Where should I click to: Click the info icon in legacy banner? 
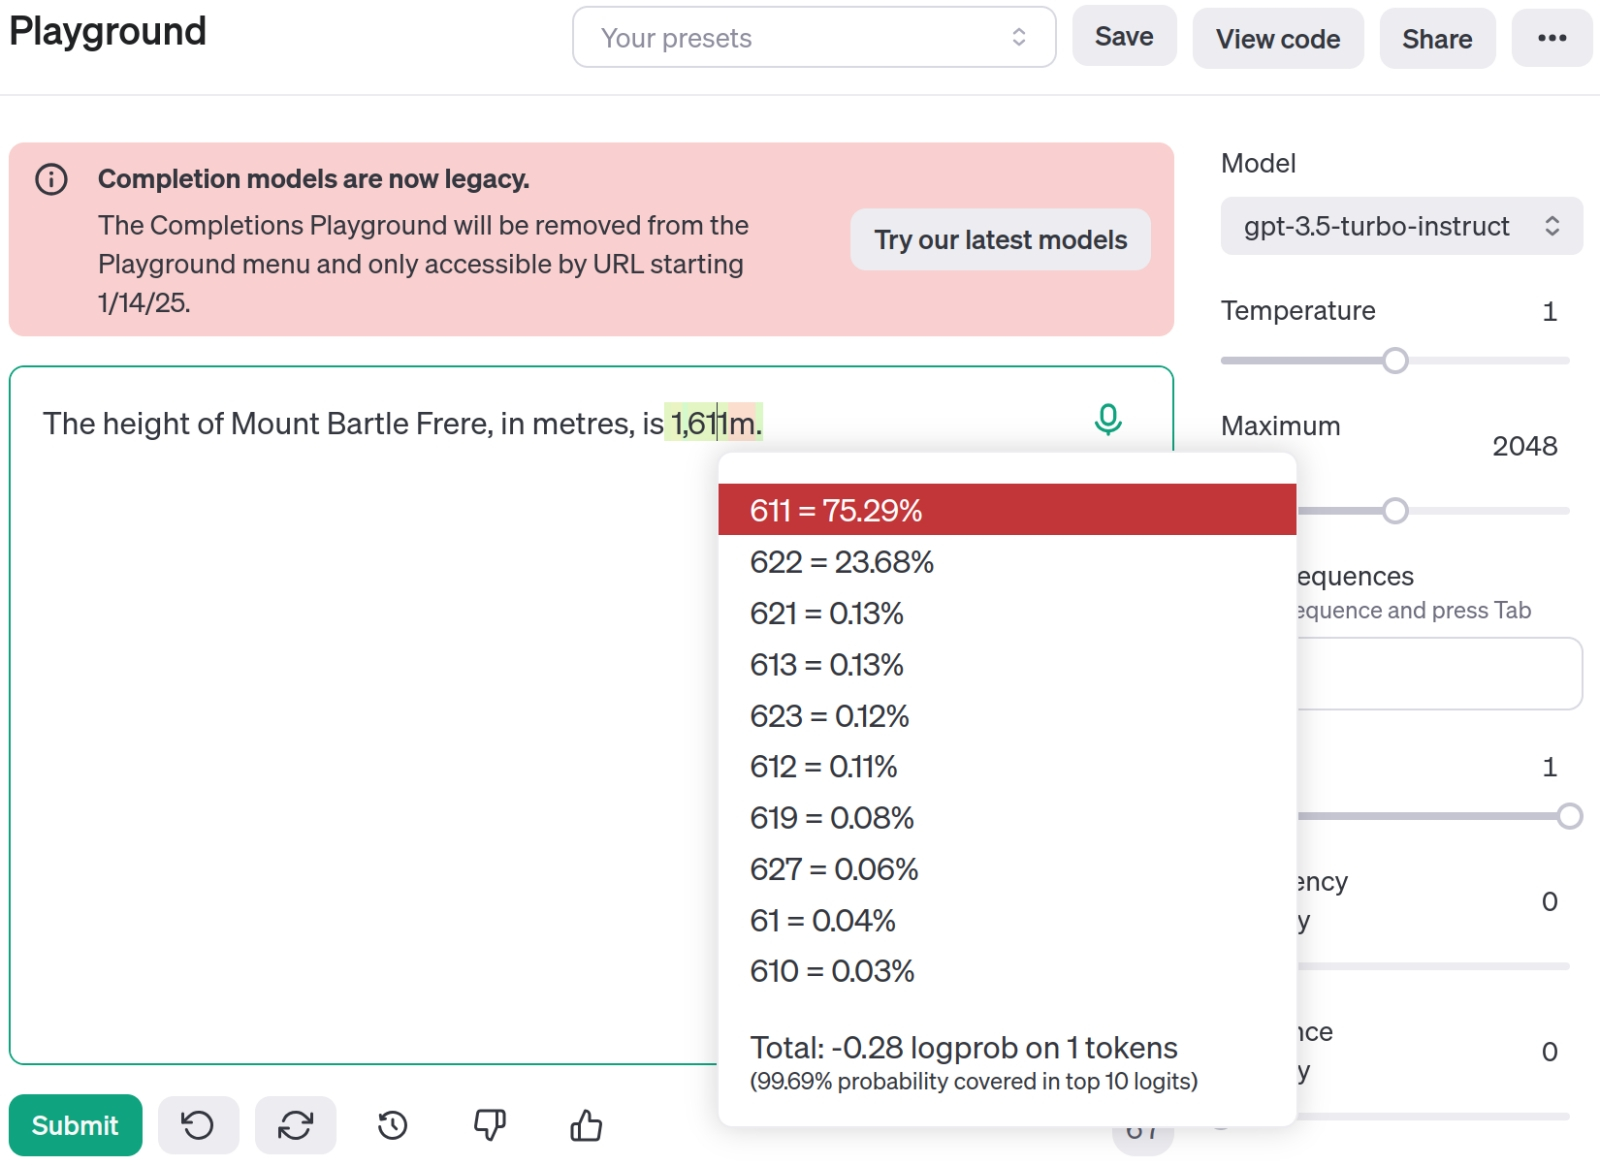click(51, 179)
